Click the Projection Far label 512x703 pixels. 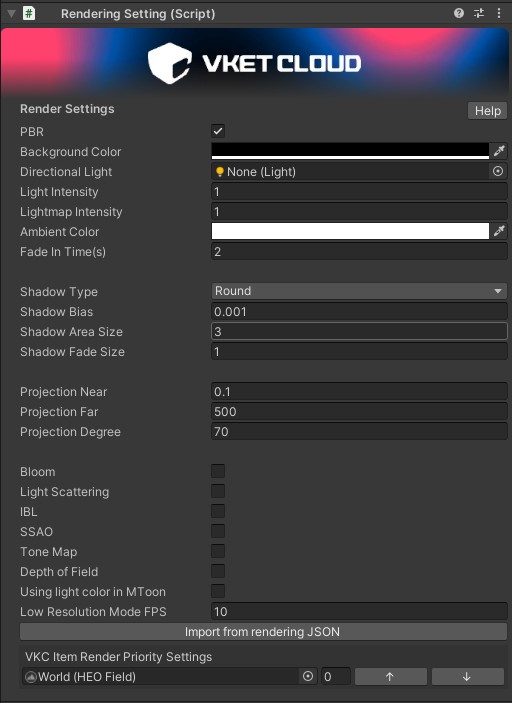(59, 412)
